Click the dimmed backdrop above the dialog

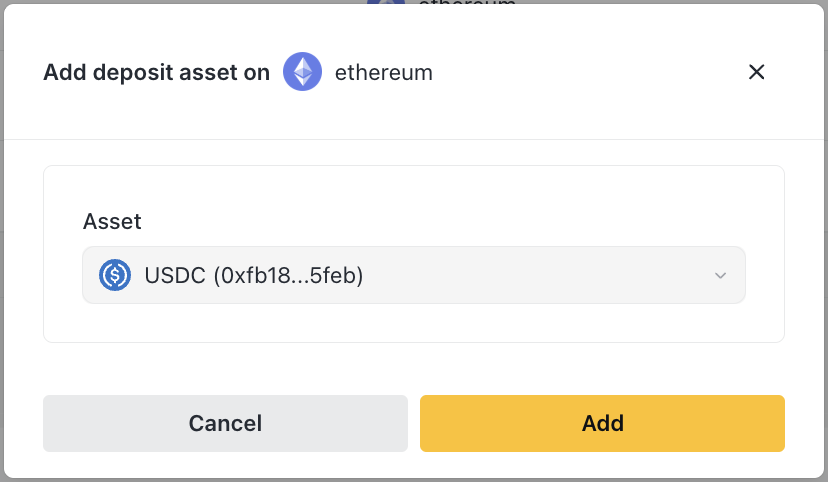(x=200, y=1)
